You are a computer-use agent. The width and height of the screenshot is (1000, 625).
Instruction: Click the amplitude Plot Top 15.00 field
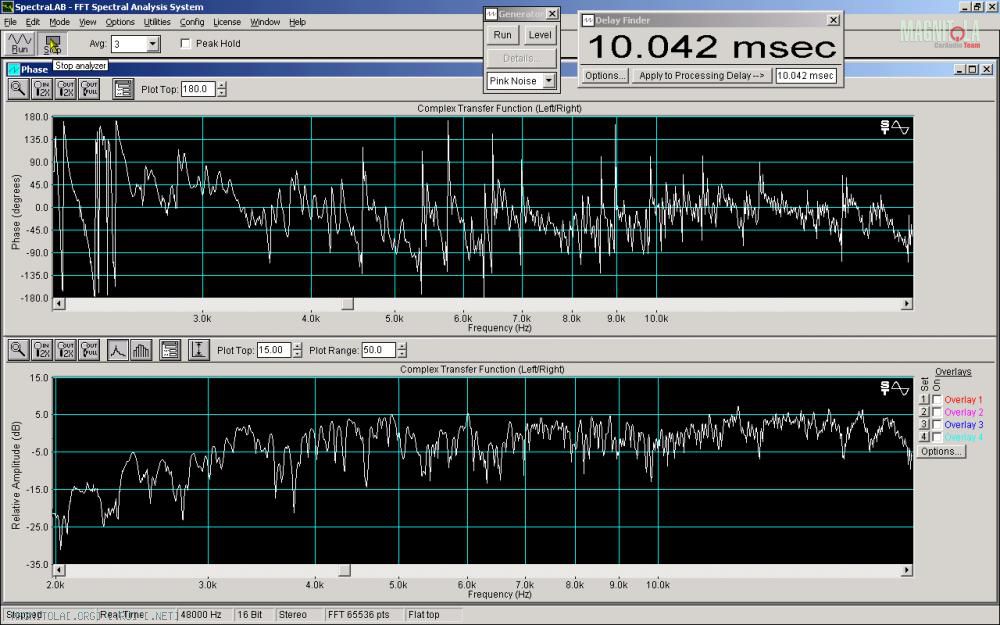point(274,350)
